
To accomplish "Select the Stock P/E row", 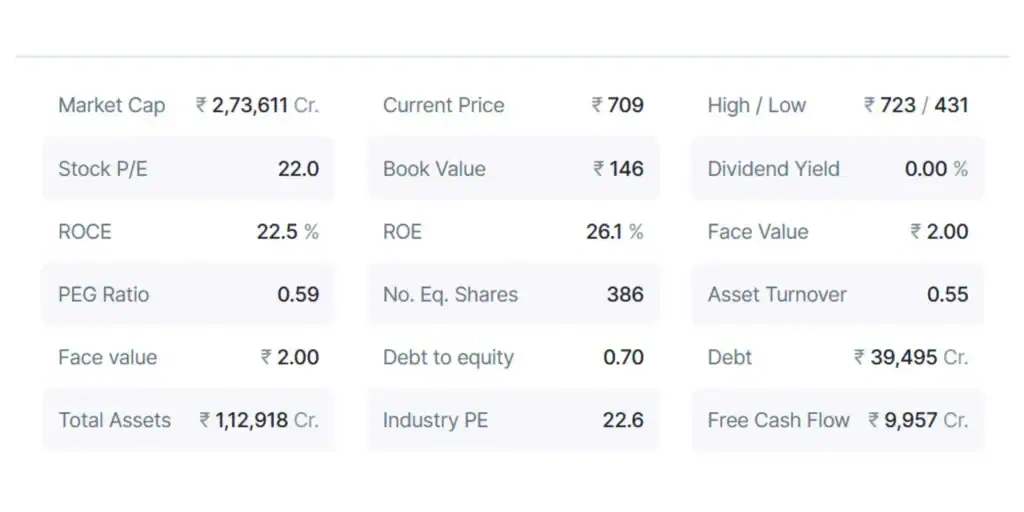I will coord(188,169).
